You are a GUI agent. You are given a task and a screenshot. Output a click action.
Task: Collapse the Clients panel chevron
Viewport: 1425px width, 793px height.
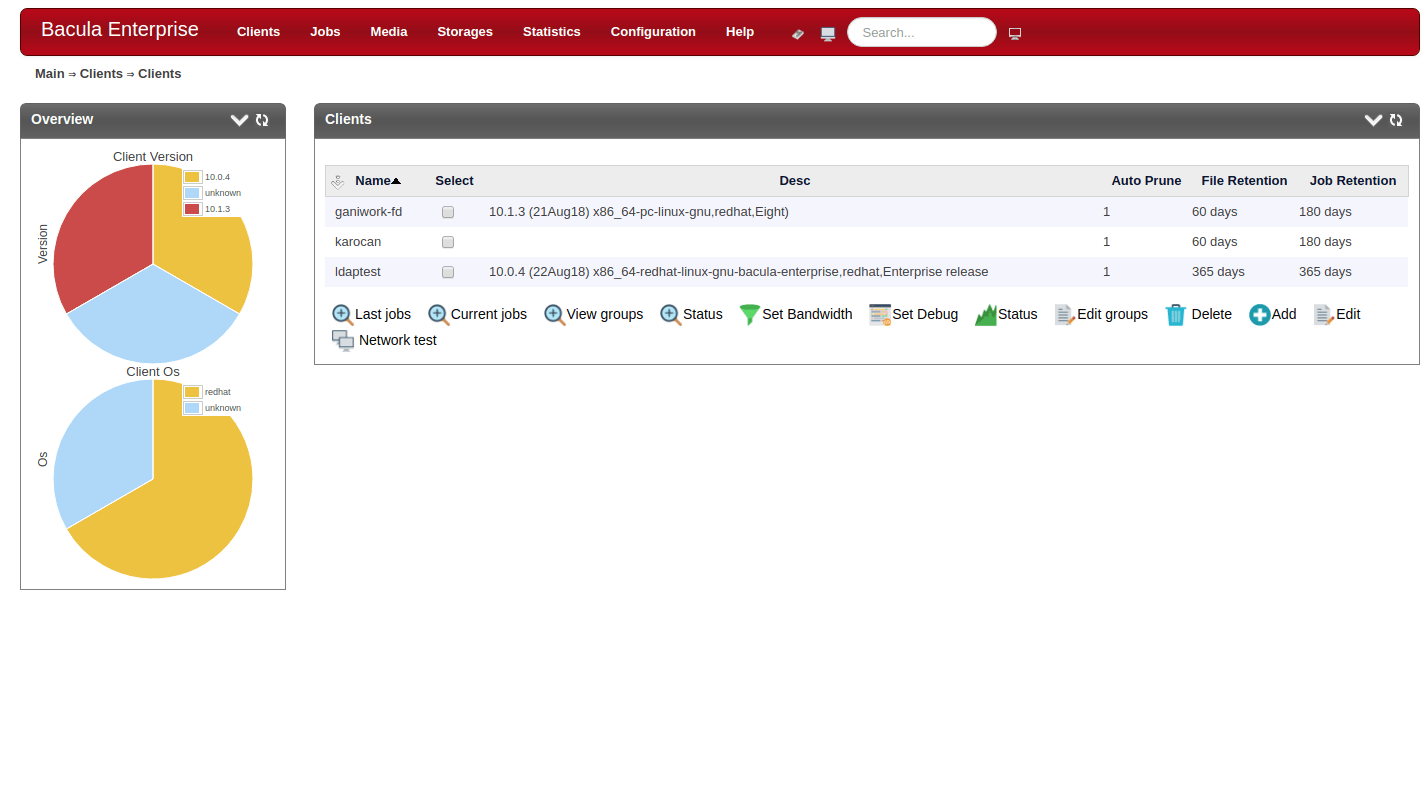[1373, 120]
